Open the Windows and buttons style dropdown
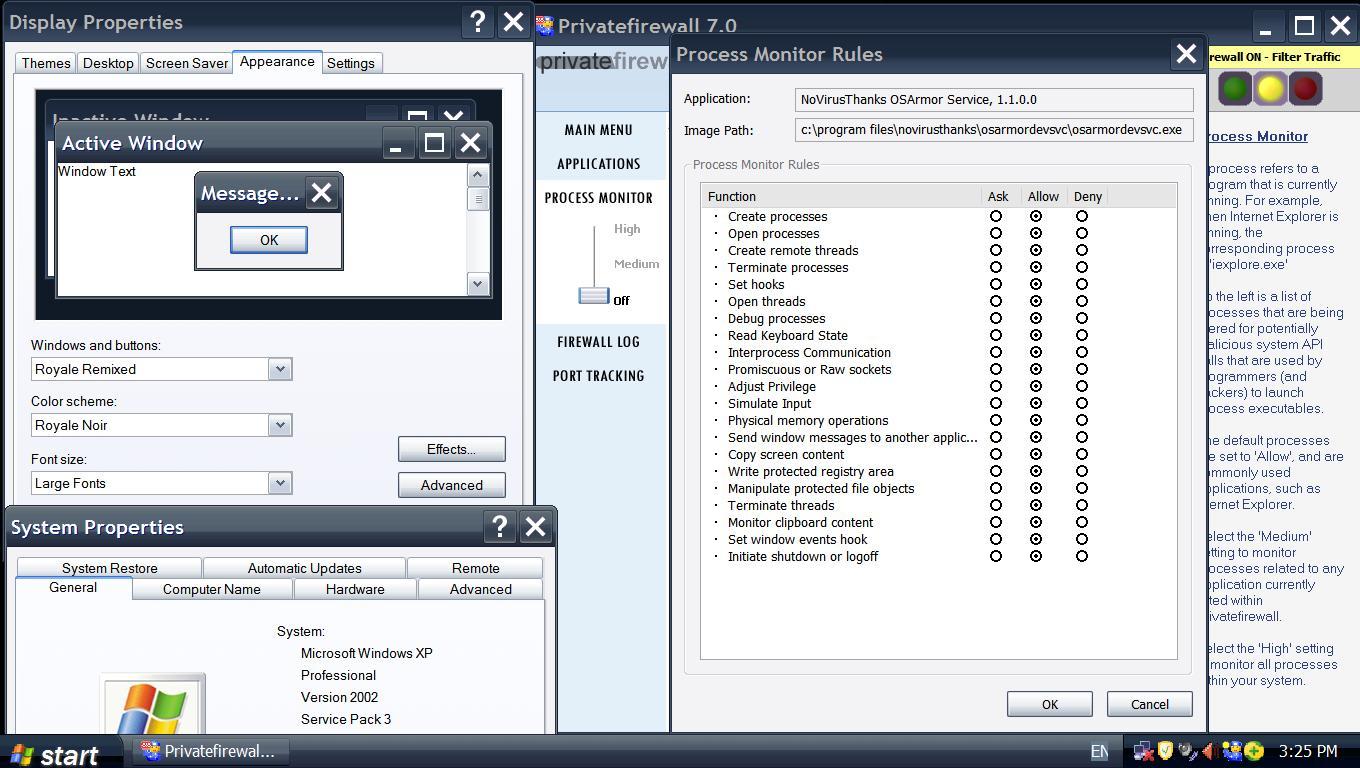The image size is (1360, 768). point(280,369)
